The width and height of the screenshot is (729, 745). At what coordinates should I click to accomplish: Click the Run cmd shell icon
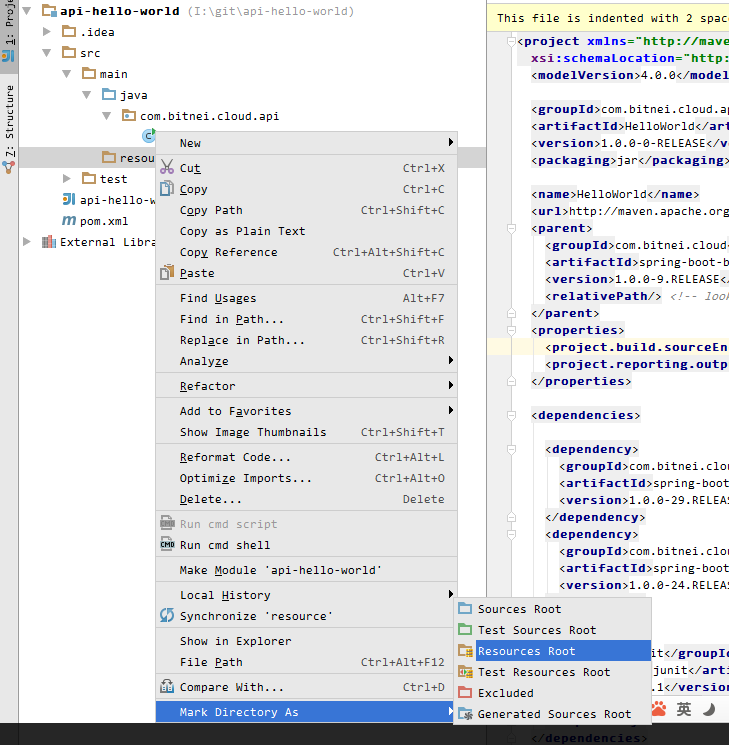coord(167,544)
